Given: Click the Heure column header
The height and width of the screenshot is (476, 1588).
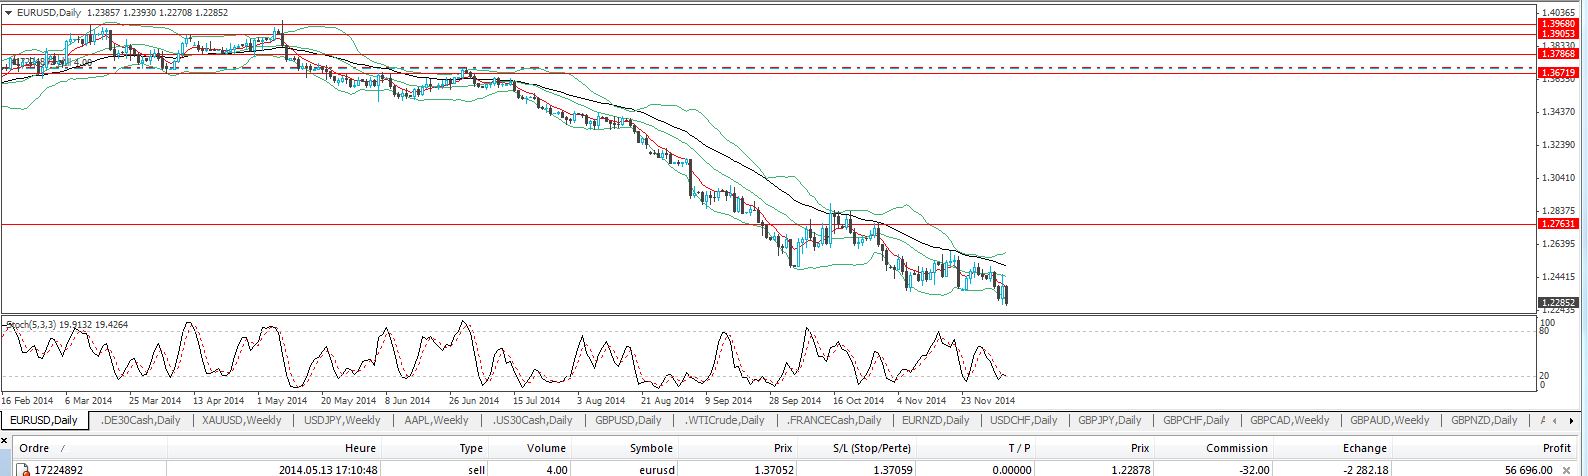Looking at the screenshot, I should (360, 448).
